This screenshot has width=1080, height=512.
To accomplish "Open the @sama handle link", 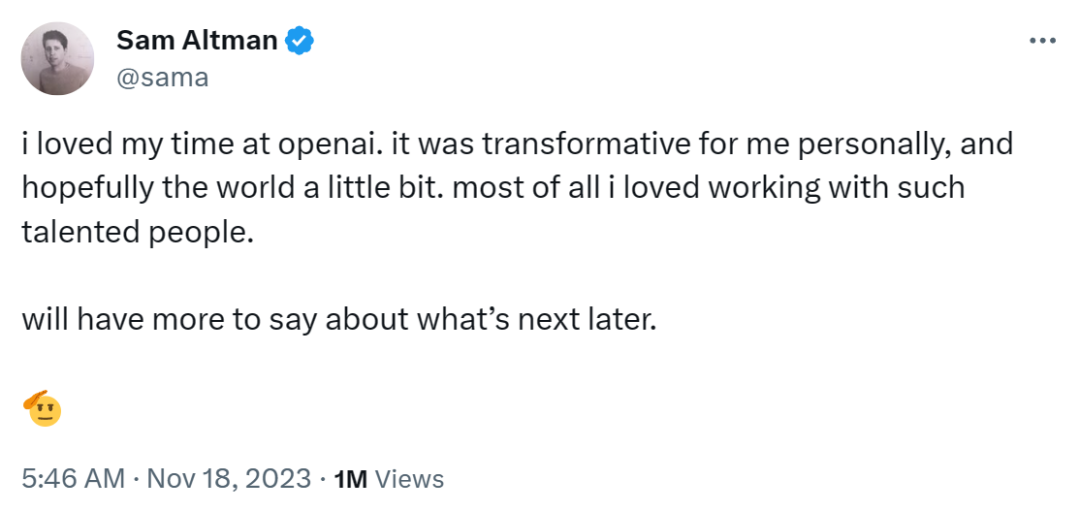I will point(163,78).
